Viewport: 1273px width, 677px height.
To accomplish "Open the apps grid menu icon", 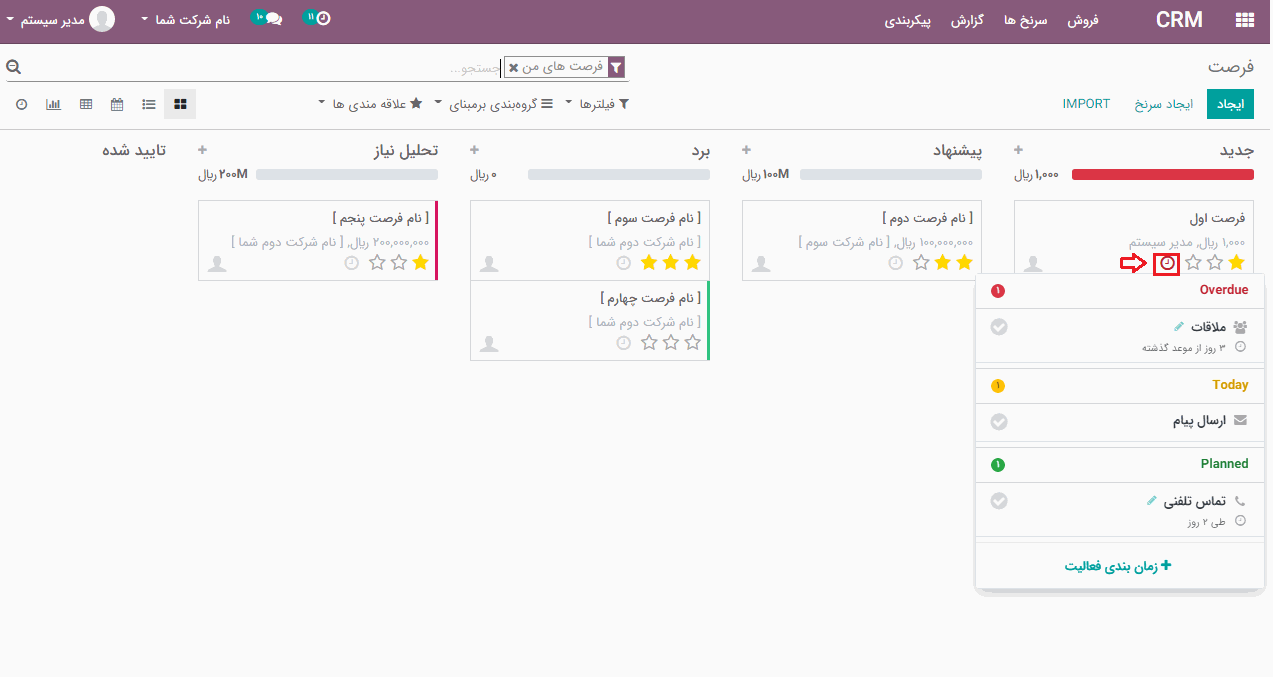I will pyautogui.click(x=1245, y=19).
